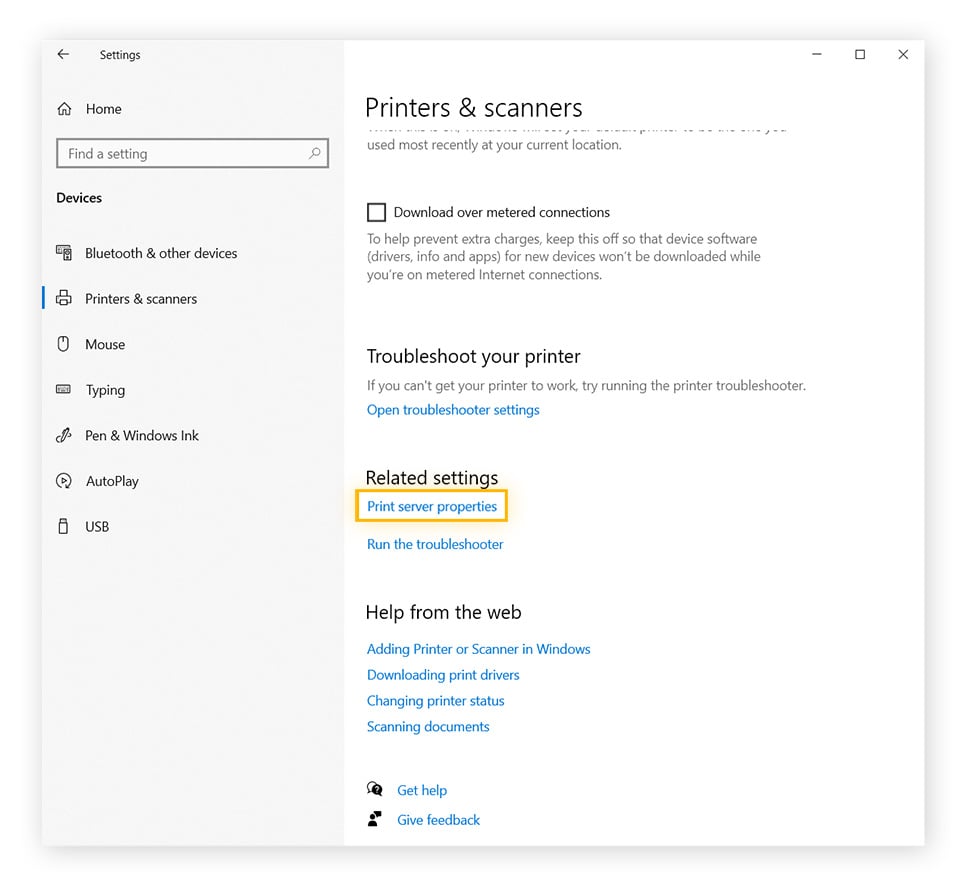970x893 pixels.
Task: Click the Printers & scanners printer icon
Action: (62, 298)
